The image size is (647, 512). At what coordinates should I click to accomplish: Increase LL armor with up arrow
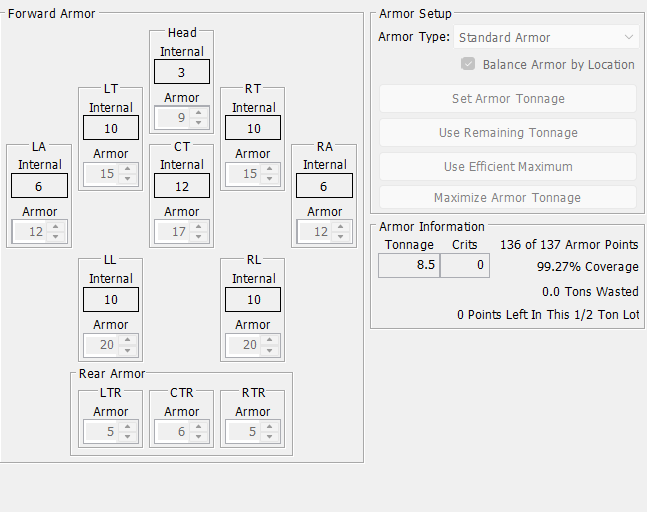[x=128, y=340]
